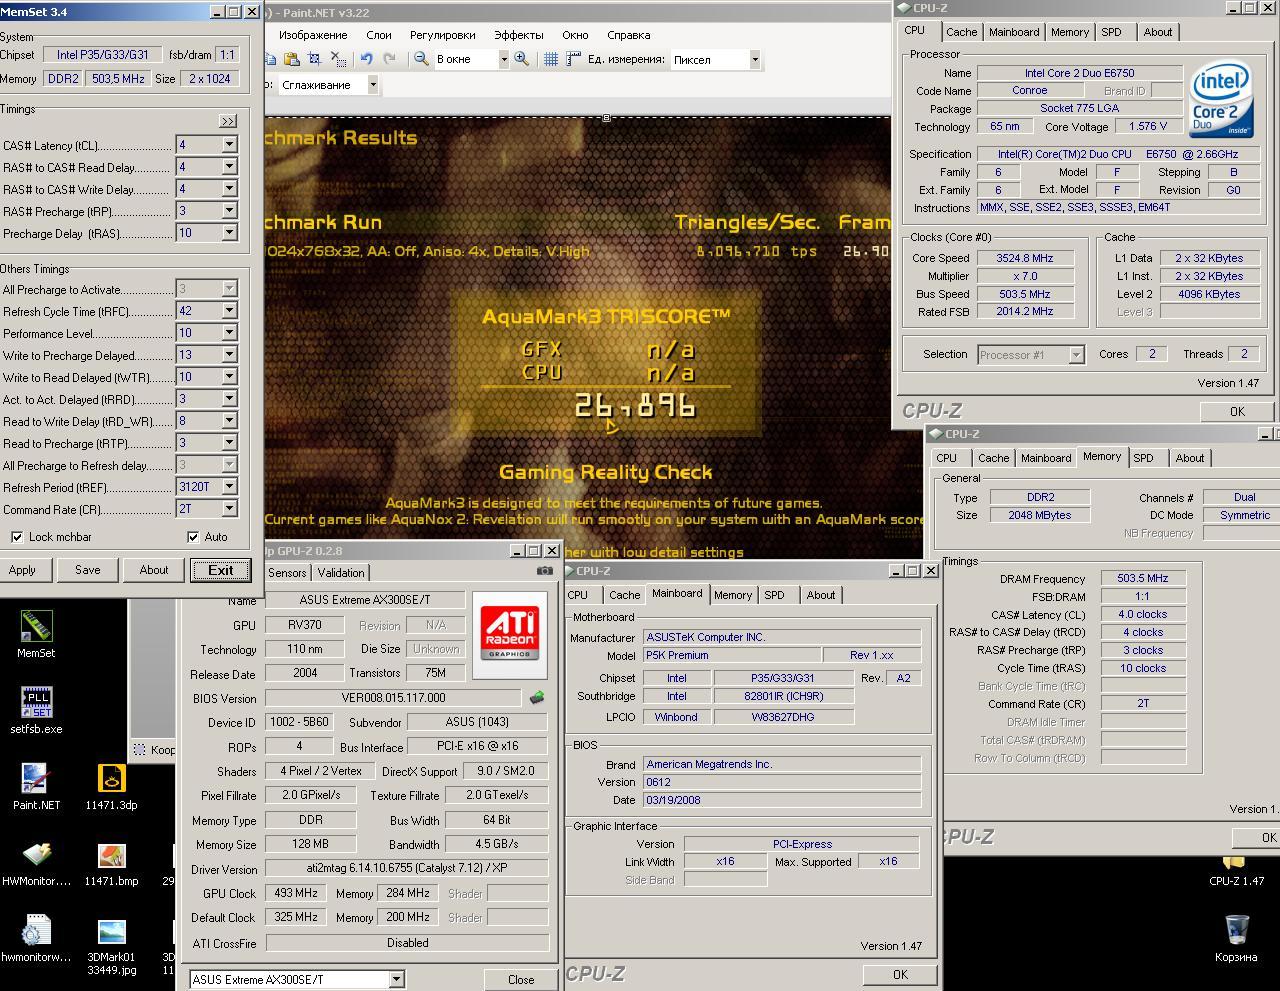Toggle the pixel grid icon in Paint.NET
This screenshot has width=1280, height=991.
[550, 59]
